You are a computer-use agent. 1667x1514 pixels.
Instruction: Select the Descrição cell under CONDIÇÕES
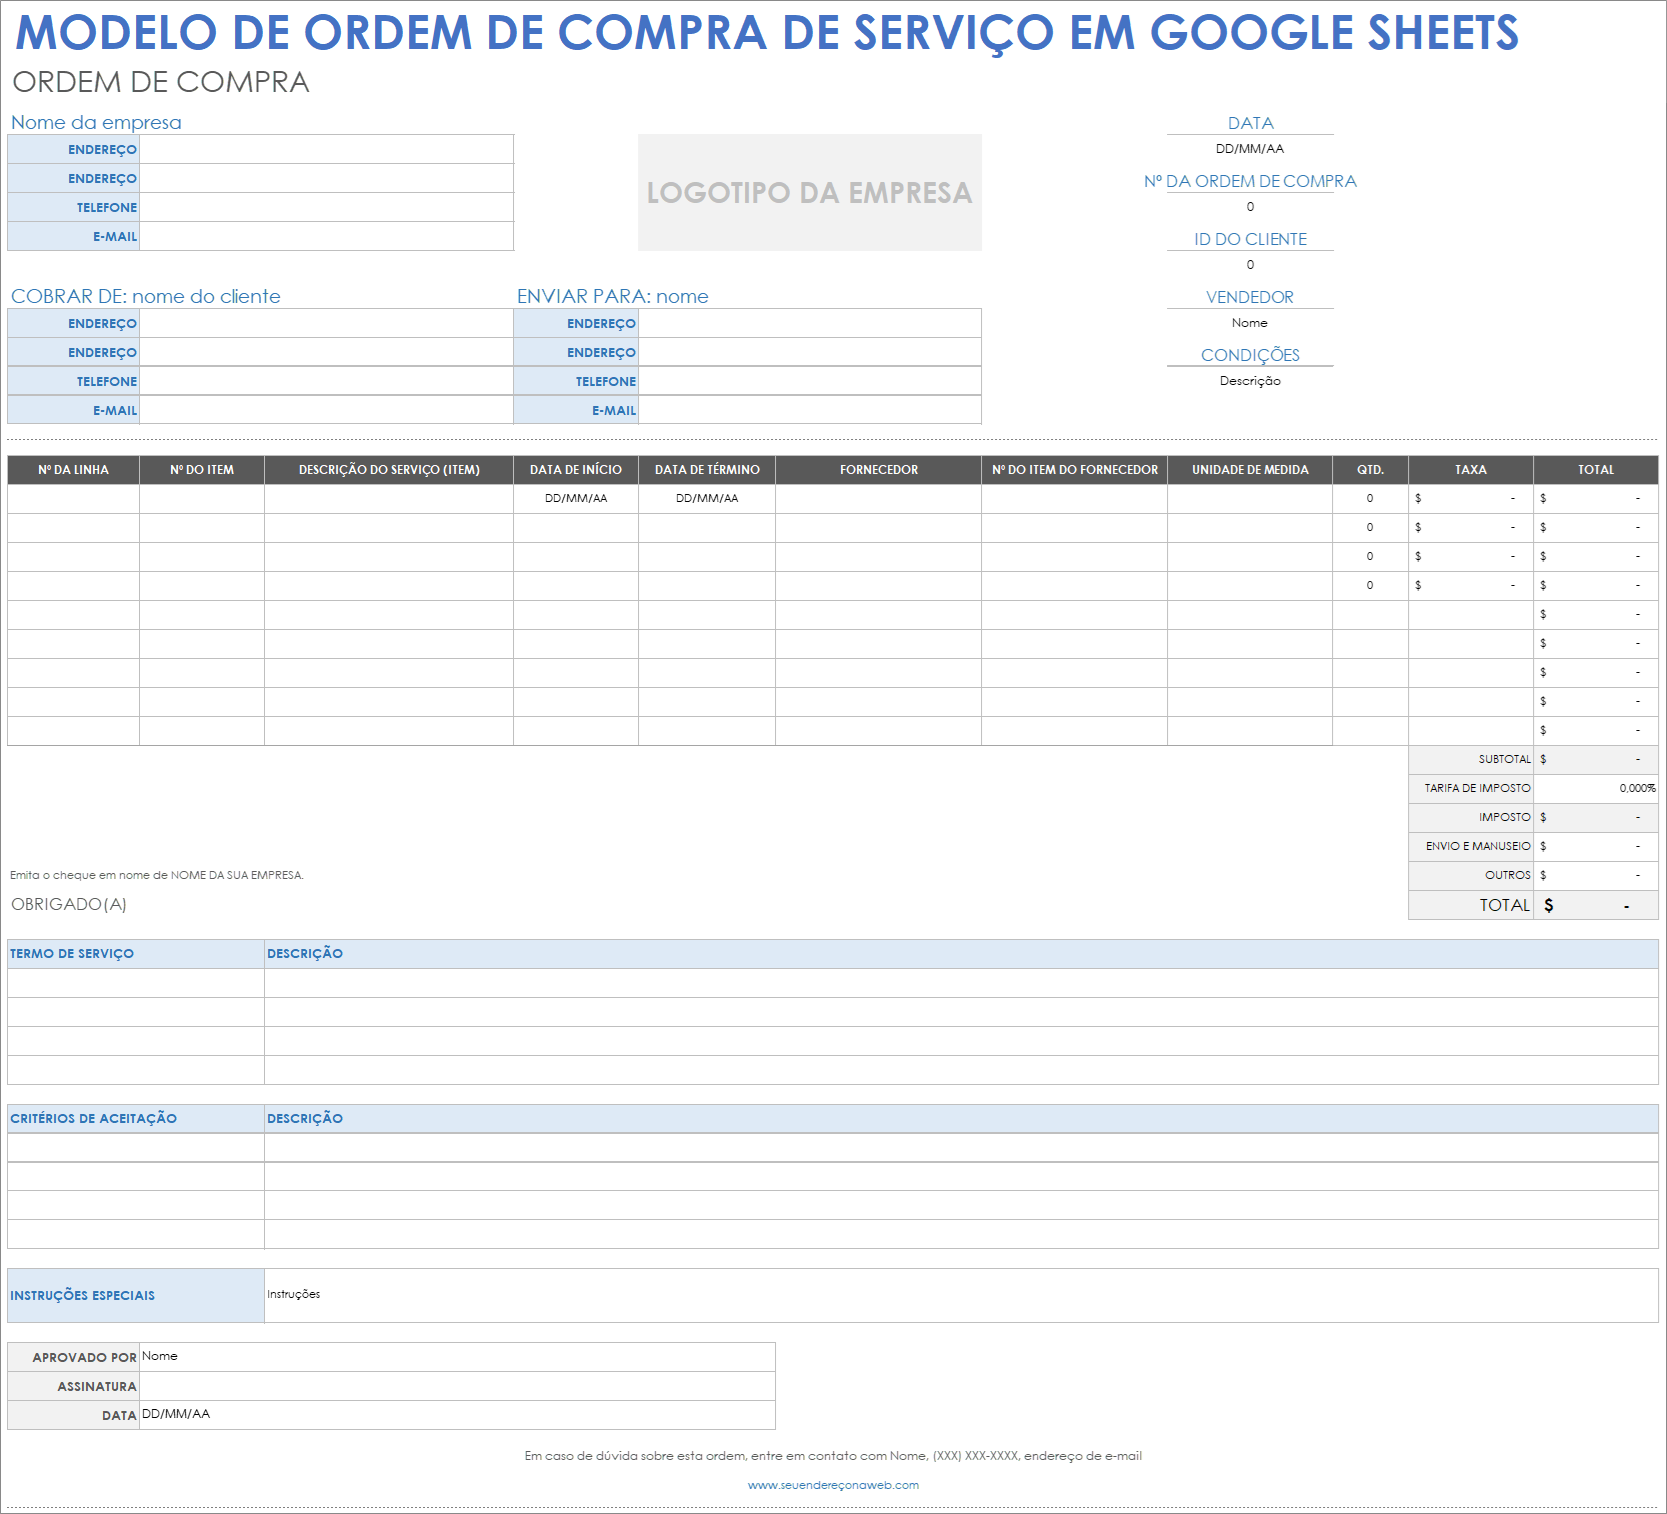1250,381
